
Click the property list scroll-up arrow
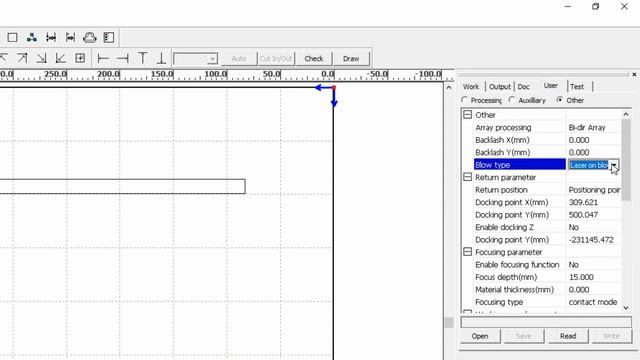click(626, 114)
